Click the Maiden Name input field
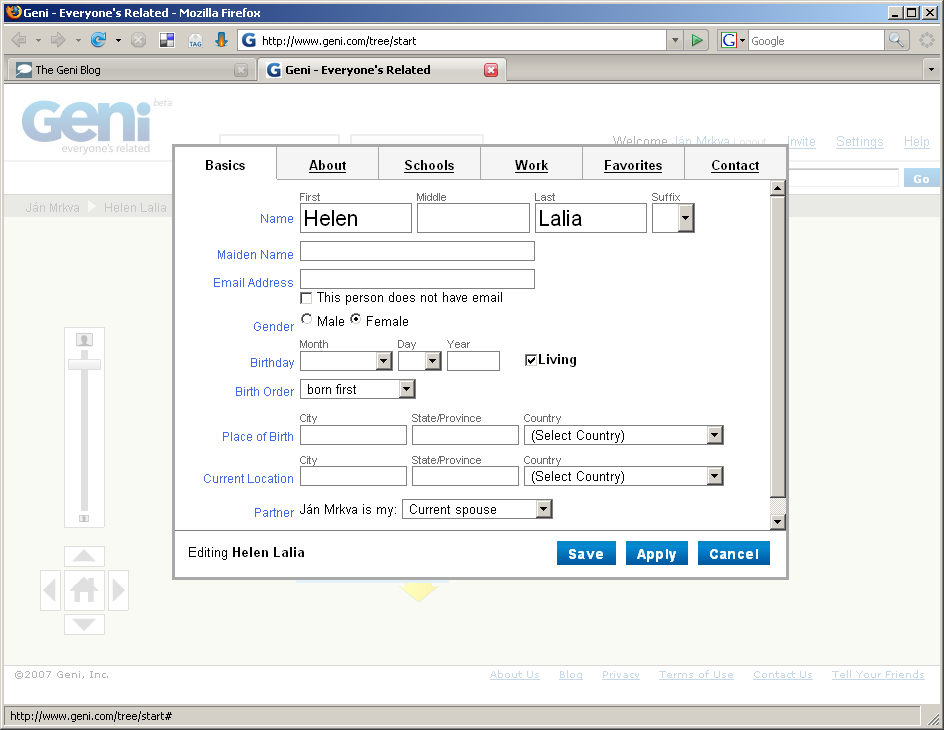 click(x=417, y=251)
